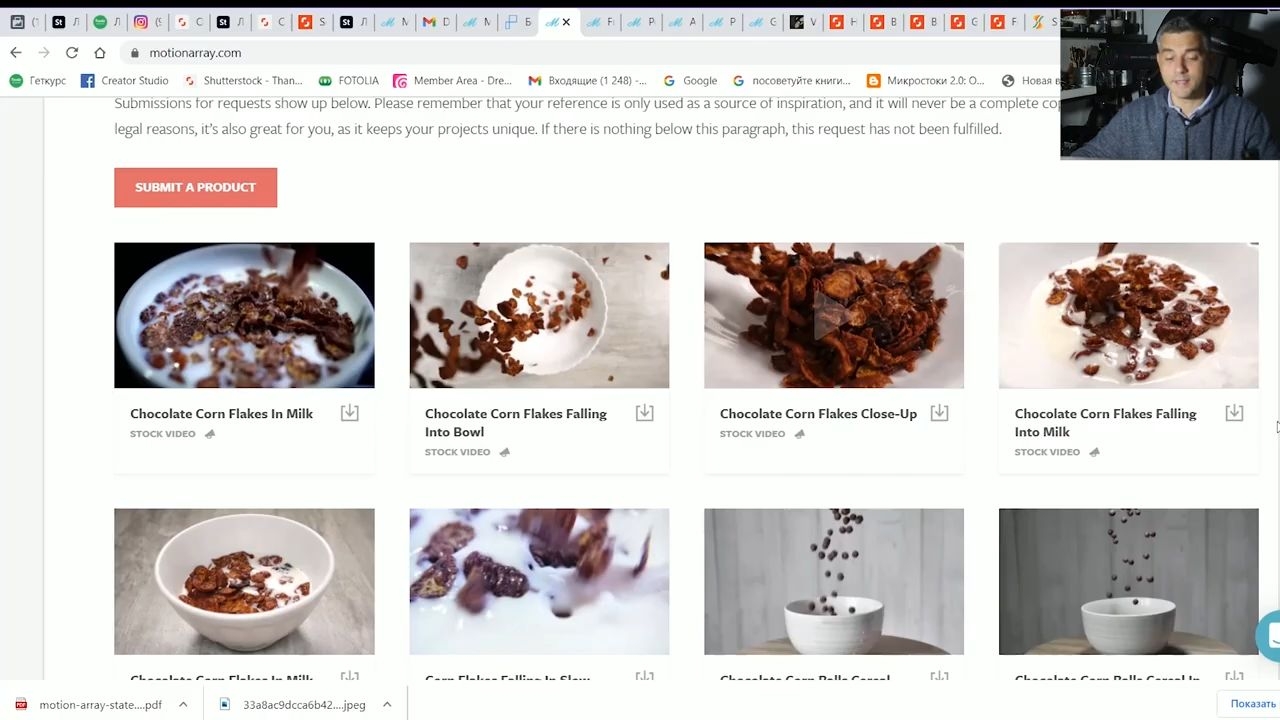This screenshot has height=720, width=1280.
Task: Open the Creator Studio Facebook bookmark
Action: (125, 80)
